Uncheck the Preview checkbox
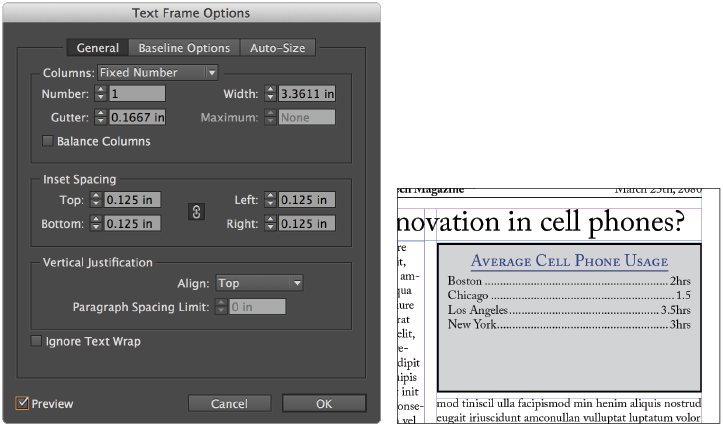 click(x=23, y=404)
